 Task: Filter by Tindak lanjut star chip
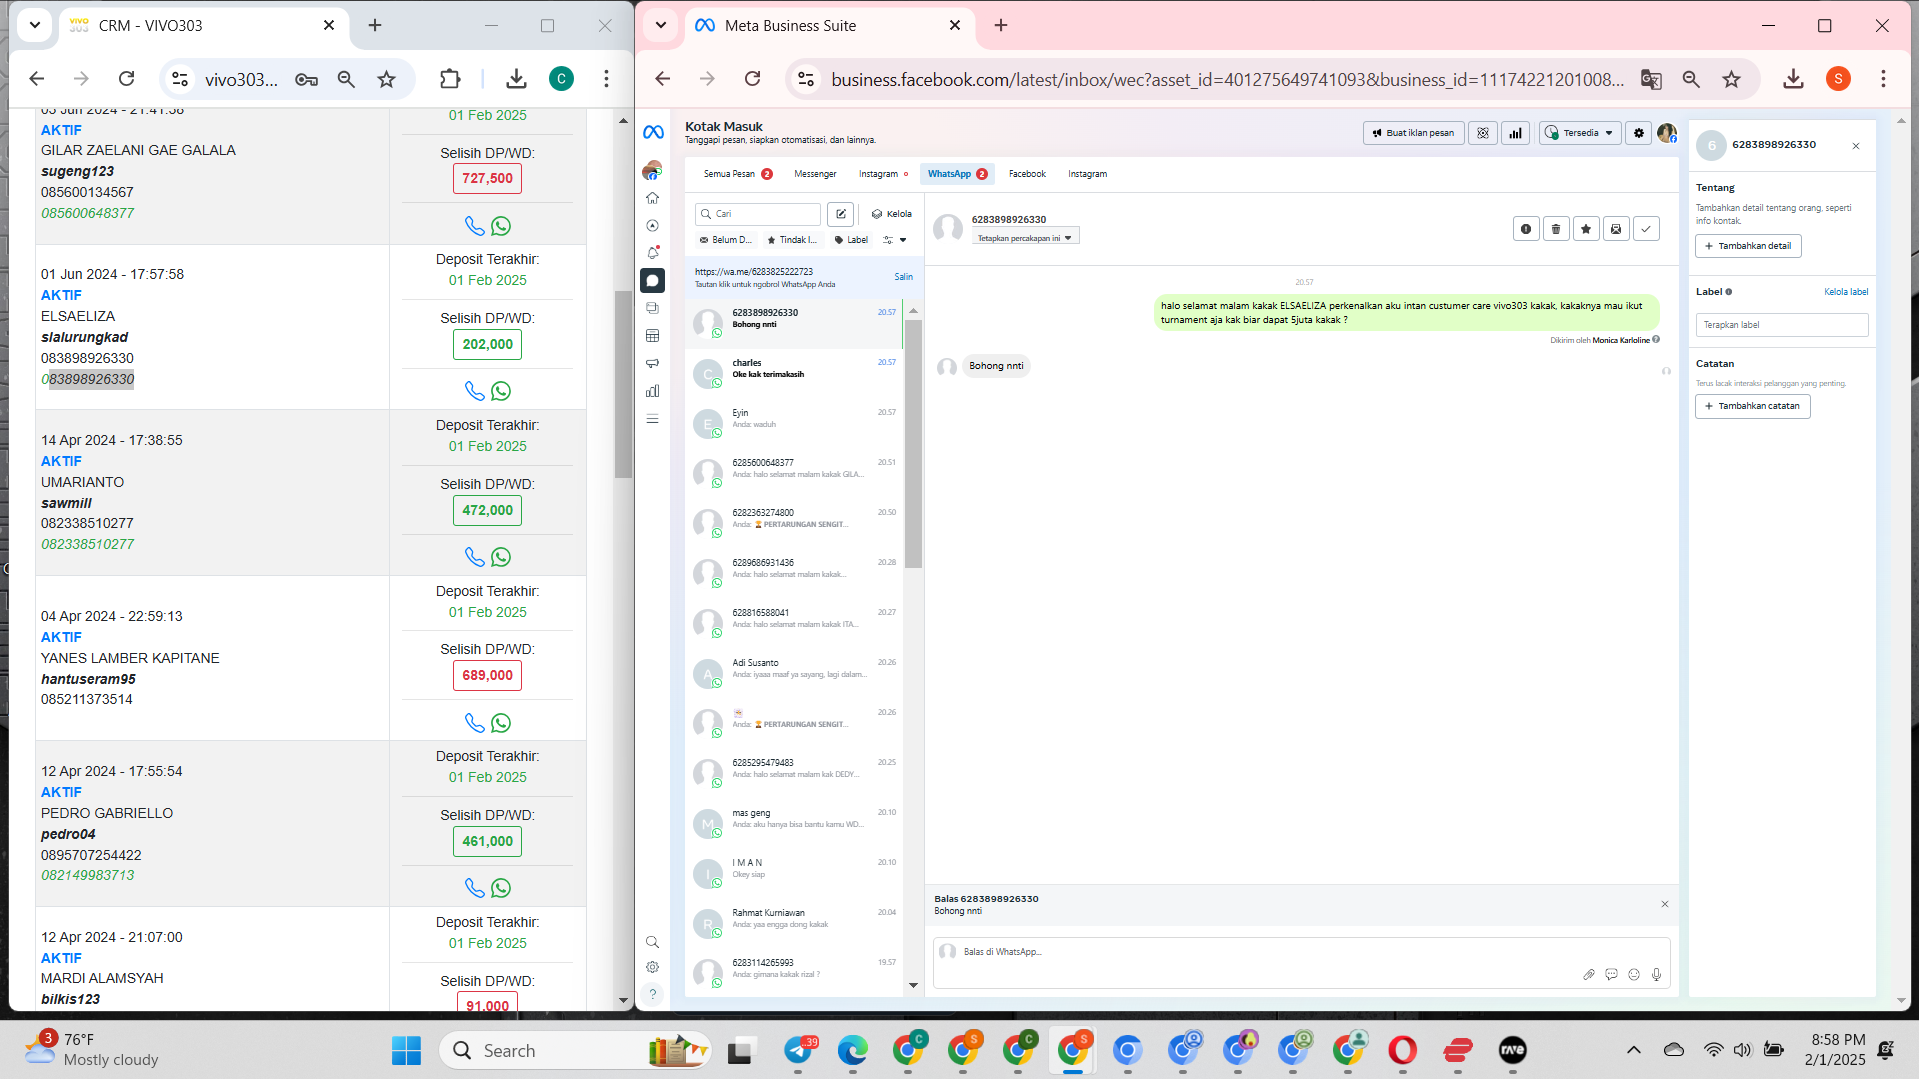[x=791, y=240]
